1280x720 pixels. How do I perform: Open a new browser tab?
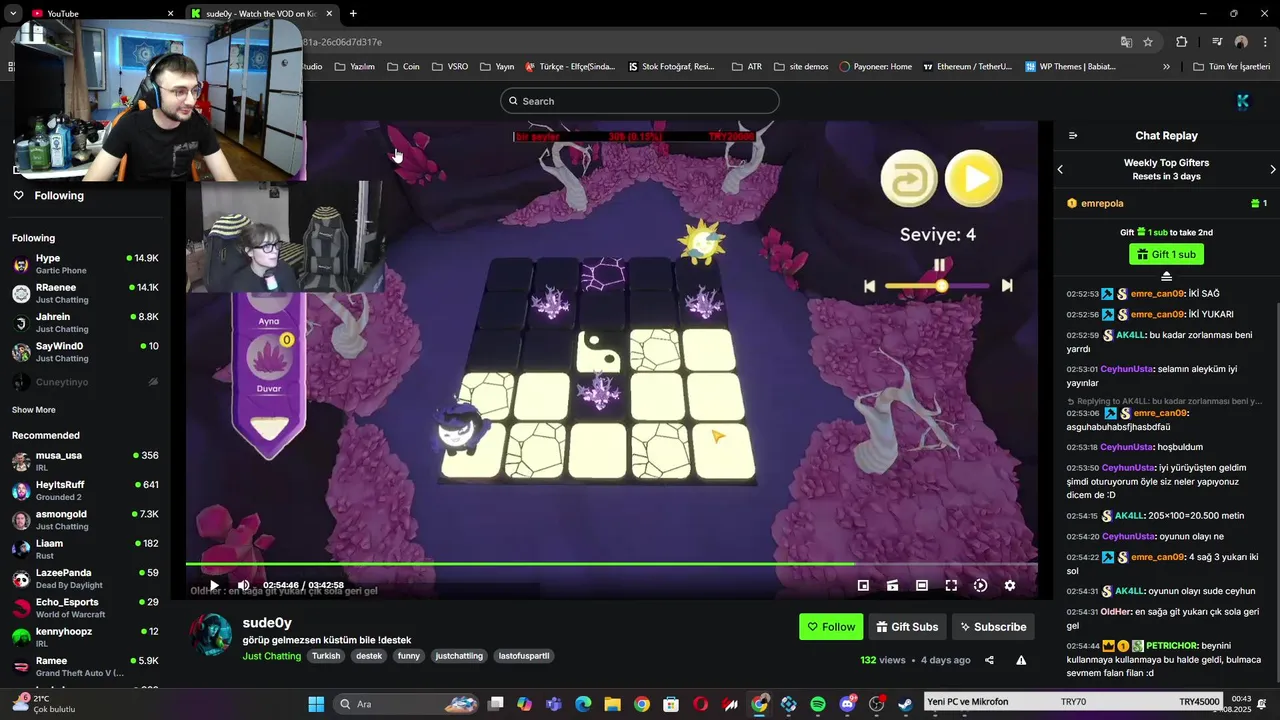coord(353,13)
